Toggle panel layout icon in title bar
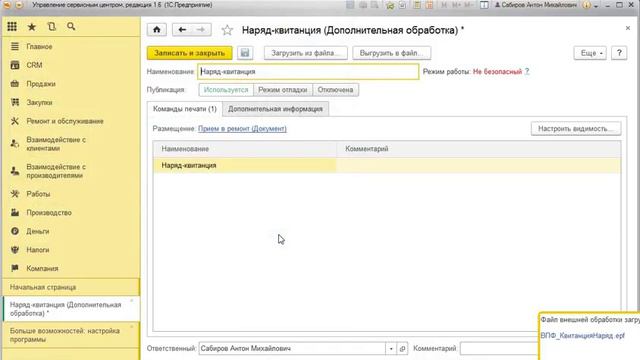 click(484, 5)
